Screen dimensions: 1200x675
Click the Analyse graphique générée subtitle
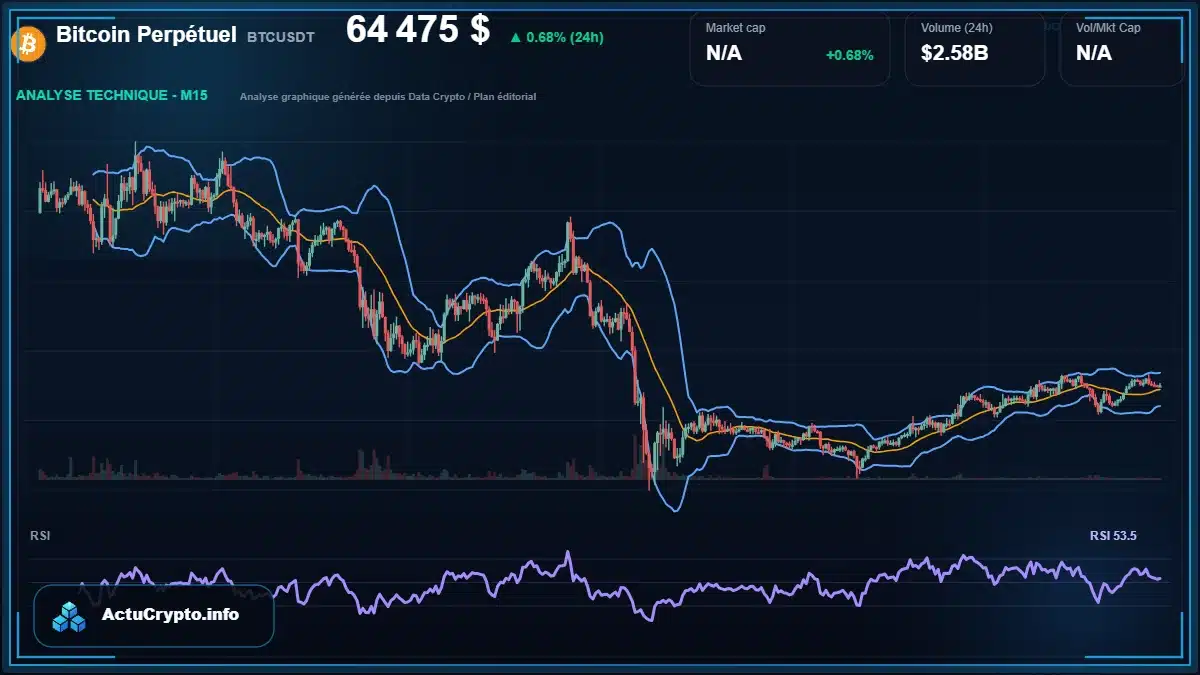pyautogui.click(x=388, y=97)
